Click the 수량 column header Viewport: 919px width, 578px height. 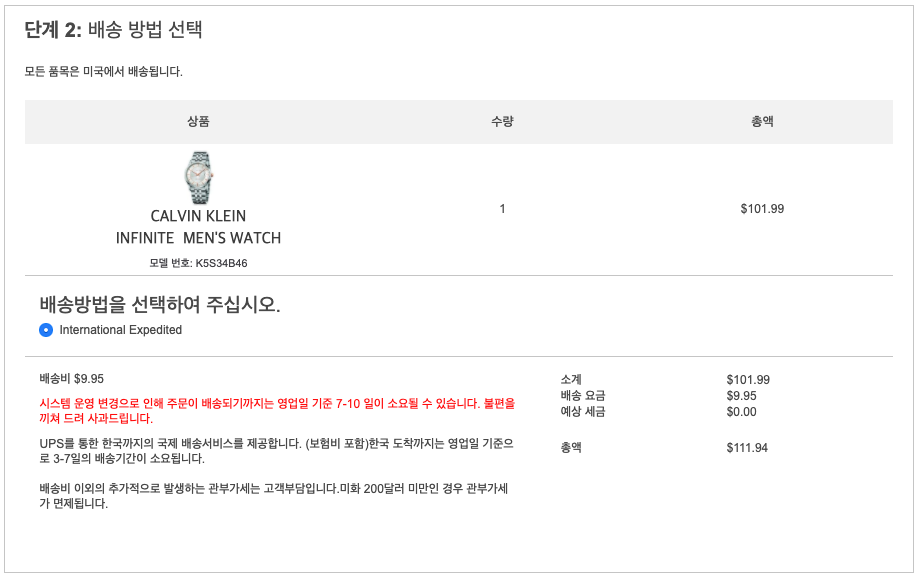502,122
